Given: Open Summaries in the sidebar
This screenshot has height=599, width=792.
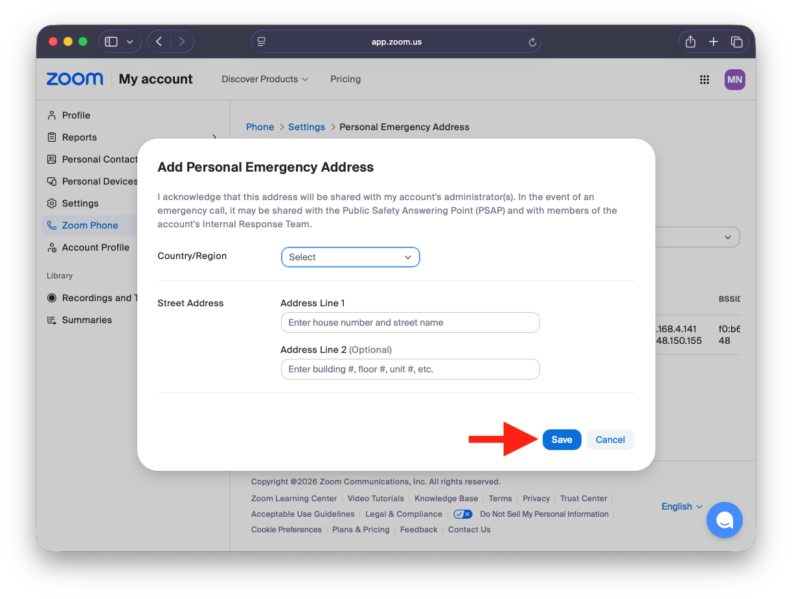Looking at the screenshot, I should (86, 320).
